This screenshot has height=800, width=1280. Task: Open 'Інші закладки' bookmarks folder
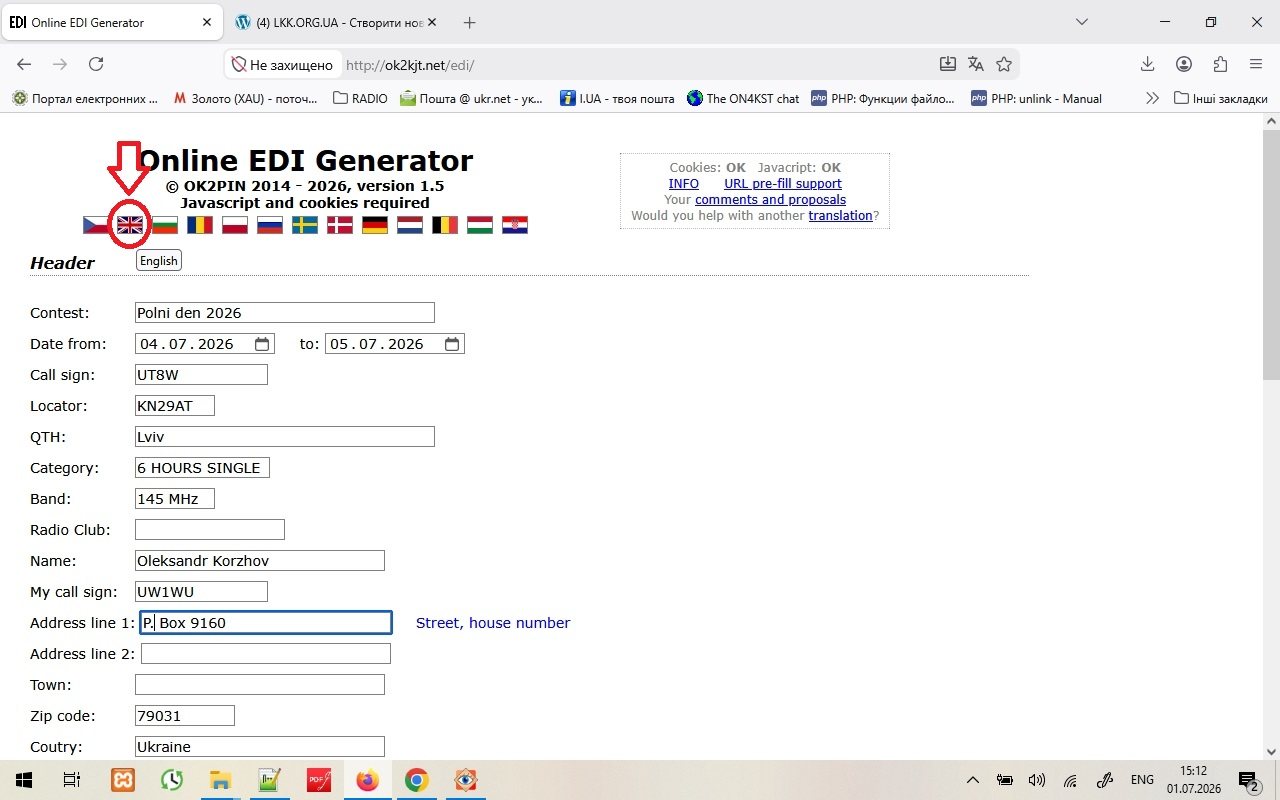click(1221, 98)
